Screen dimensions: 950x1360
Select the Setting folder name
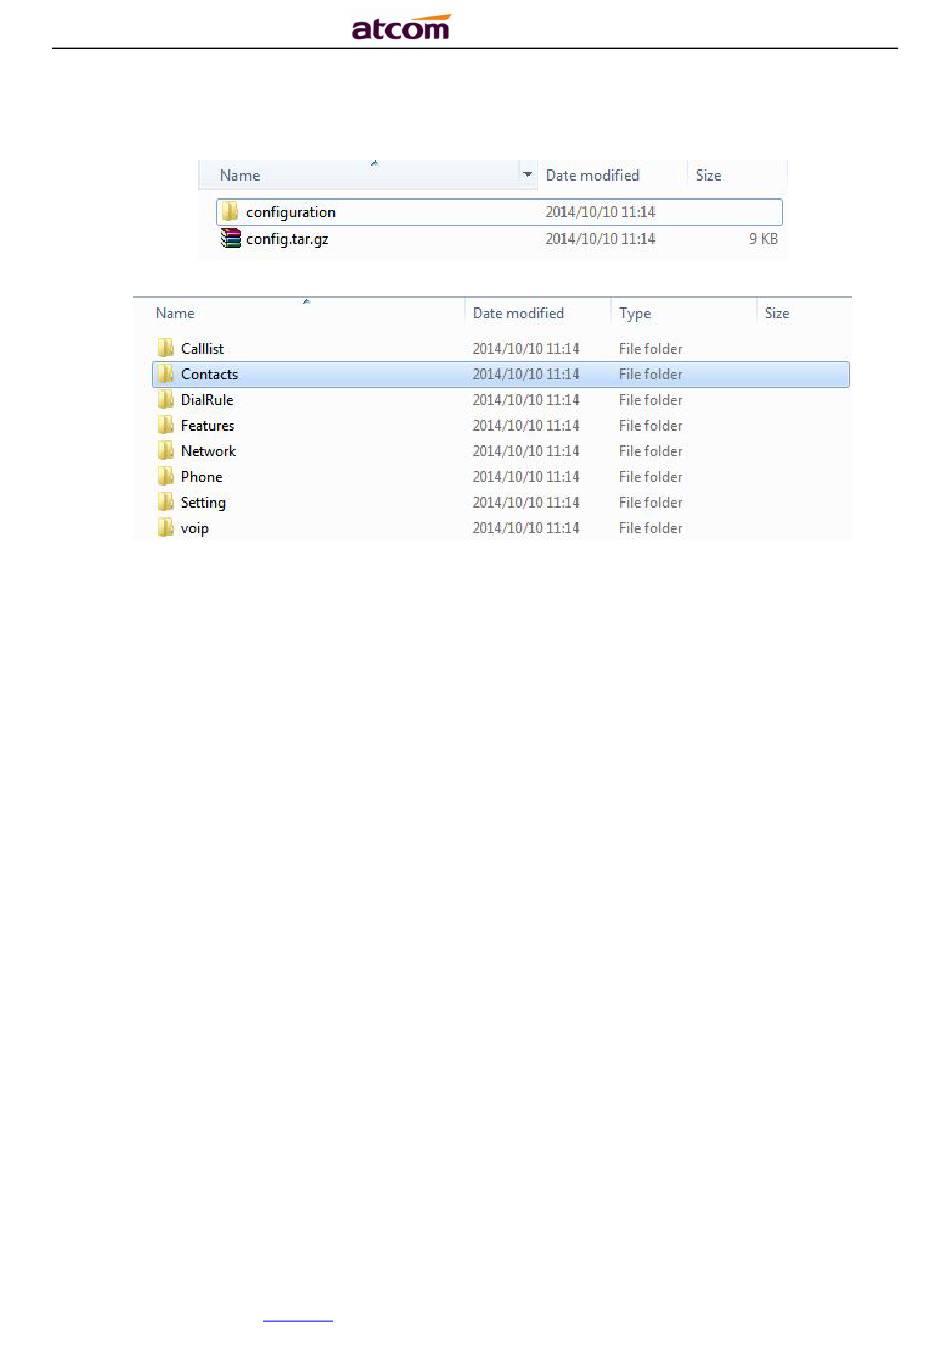[x=203, y=503]
